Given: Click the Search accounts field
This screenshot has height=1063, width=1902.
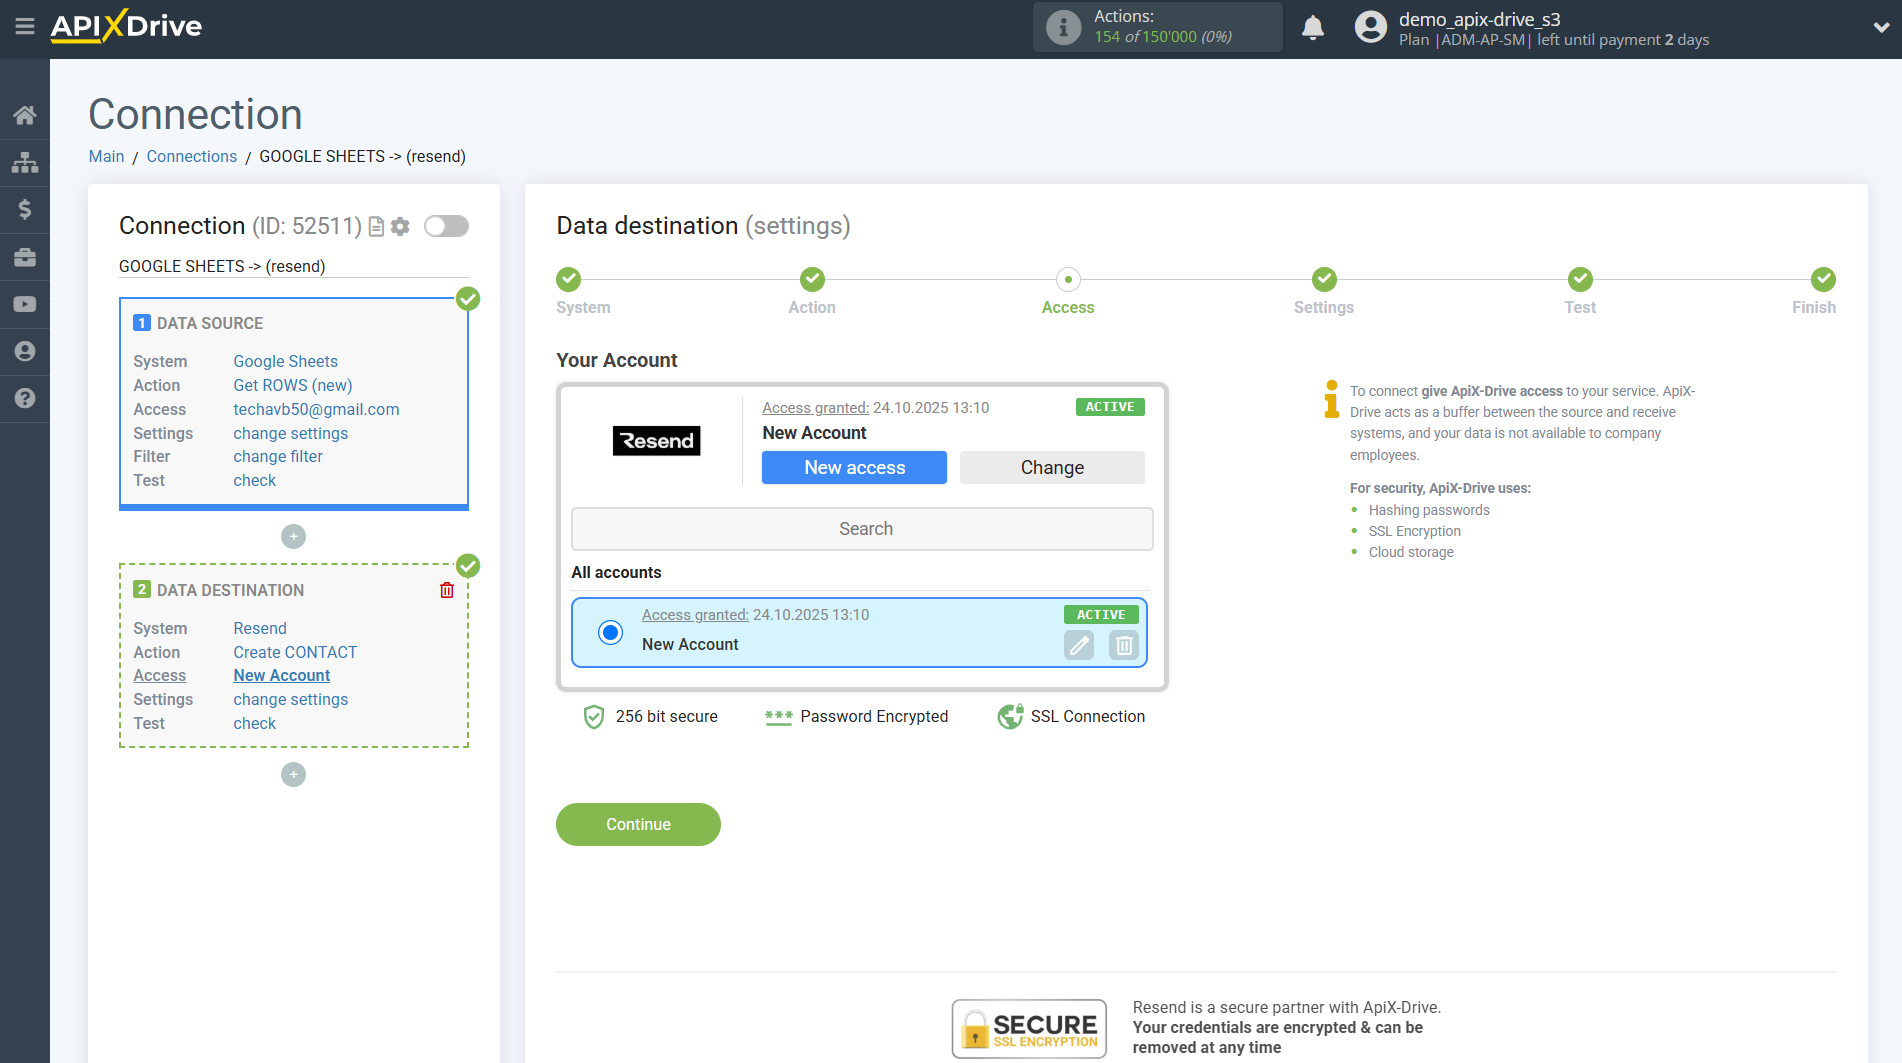Looking at the screenshot, I should point(862,528).
